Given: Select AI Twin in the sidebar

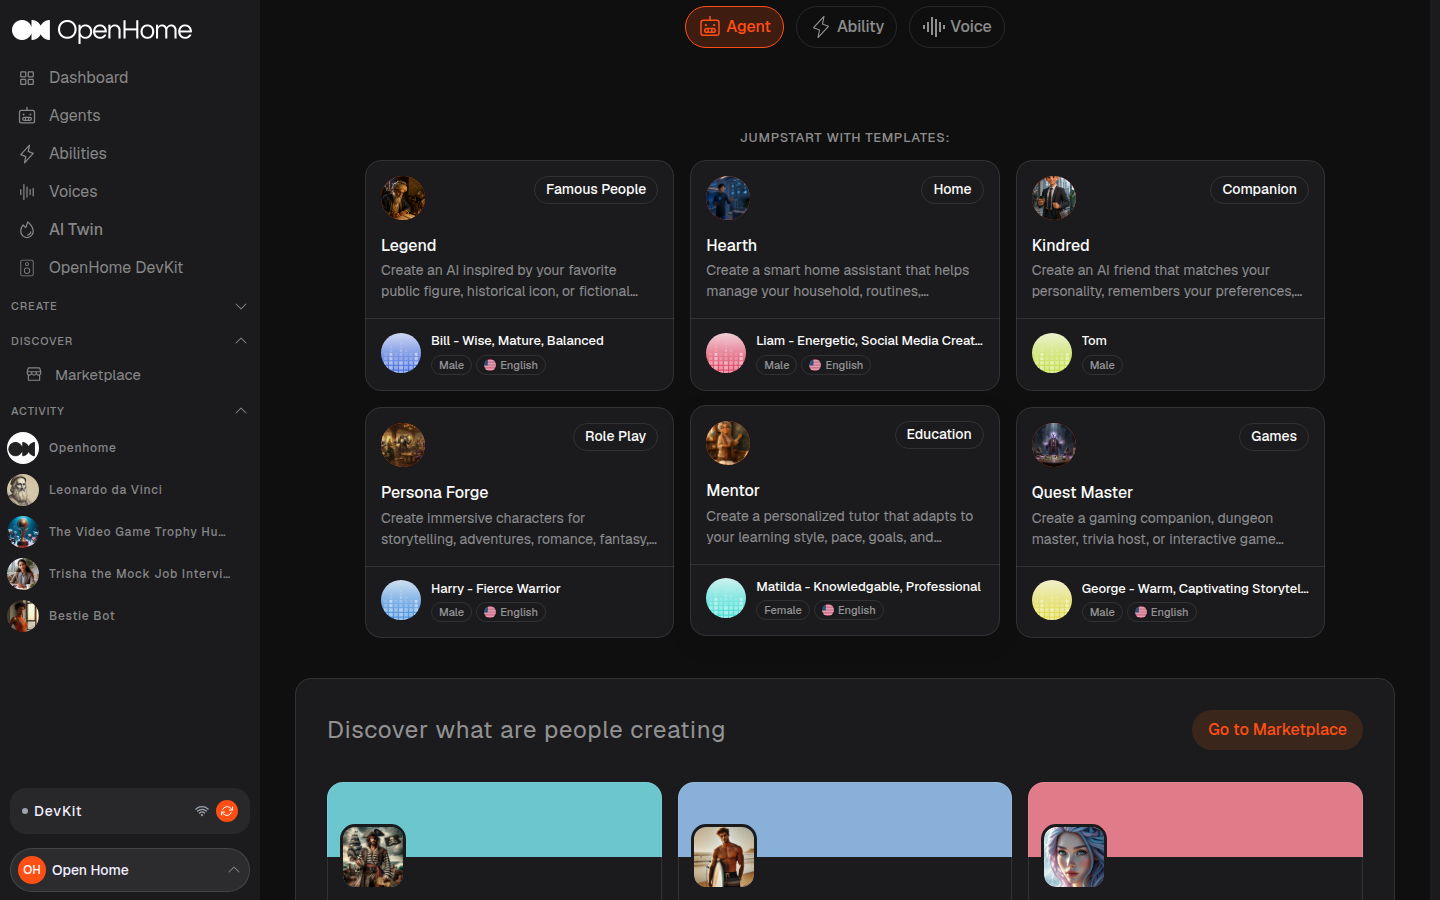Looking at the screenshot, I should click(76, 229).
